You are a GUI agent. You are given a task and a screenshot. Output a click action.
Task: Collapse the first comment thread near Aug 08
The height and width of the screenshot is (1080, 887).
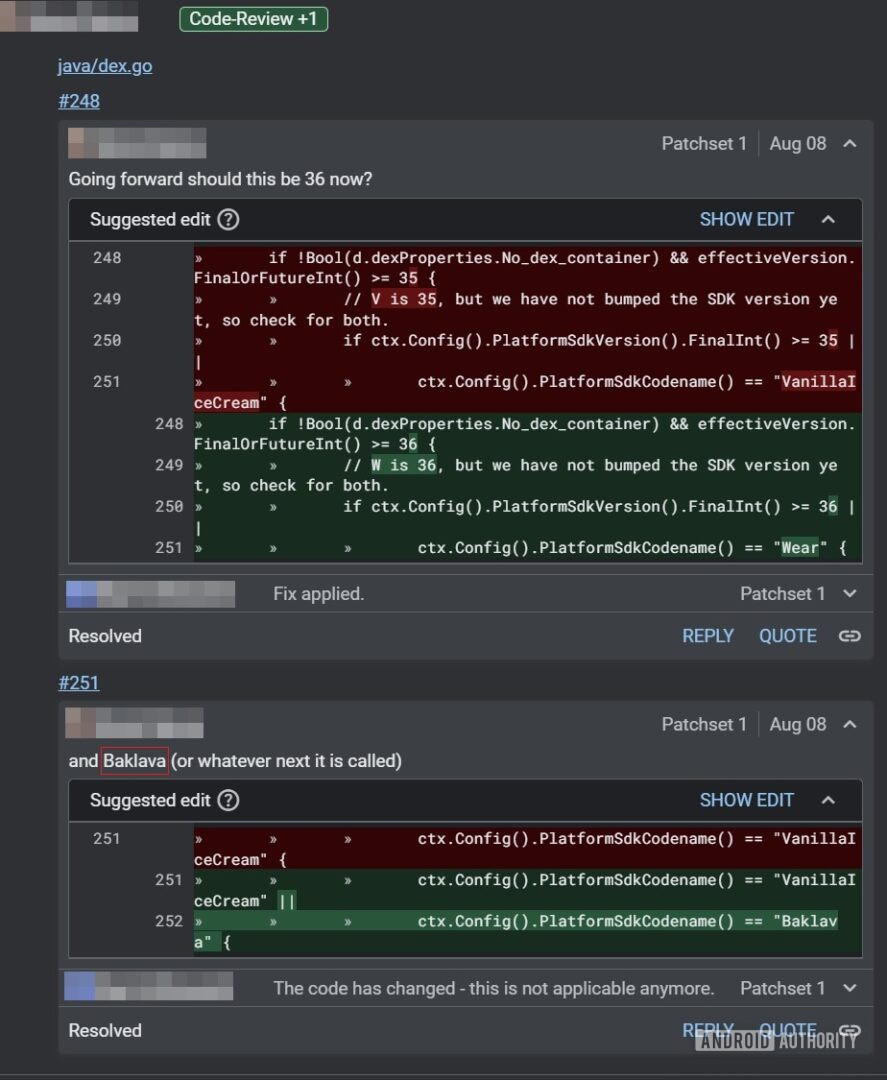[850, 143]
